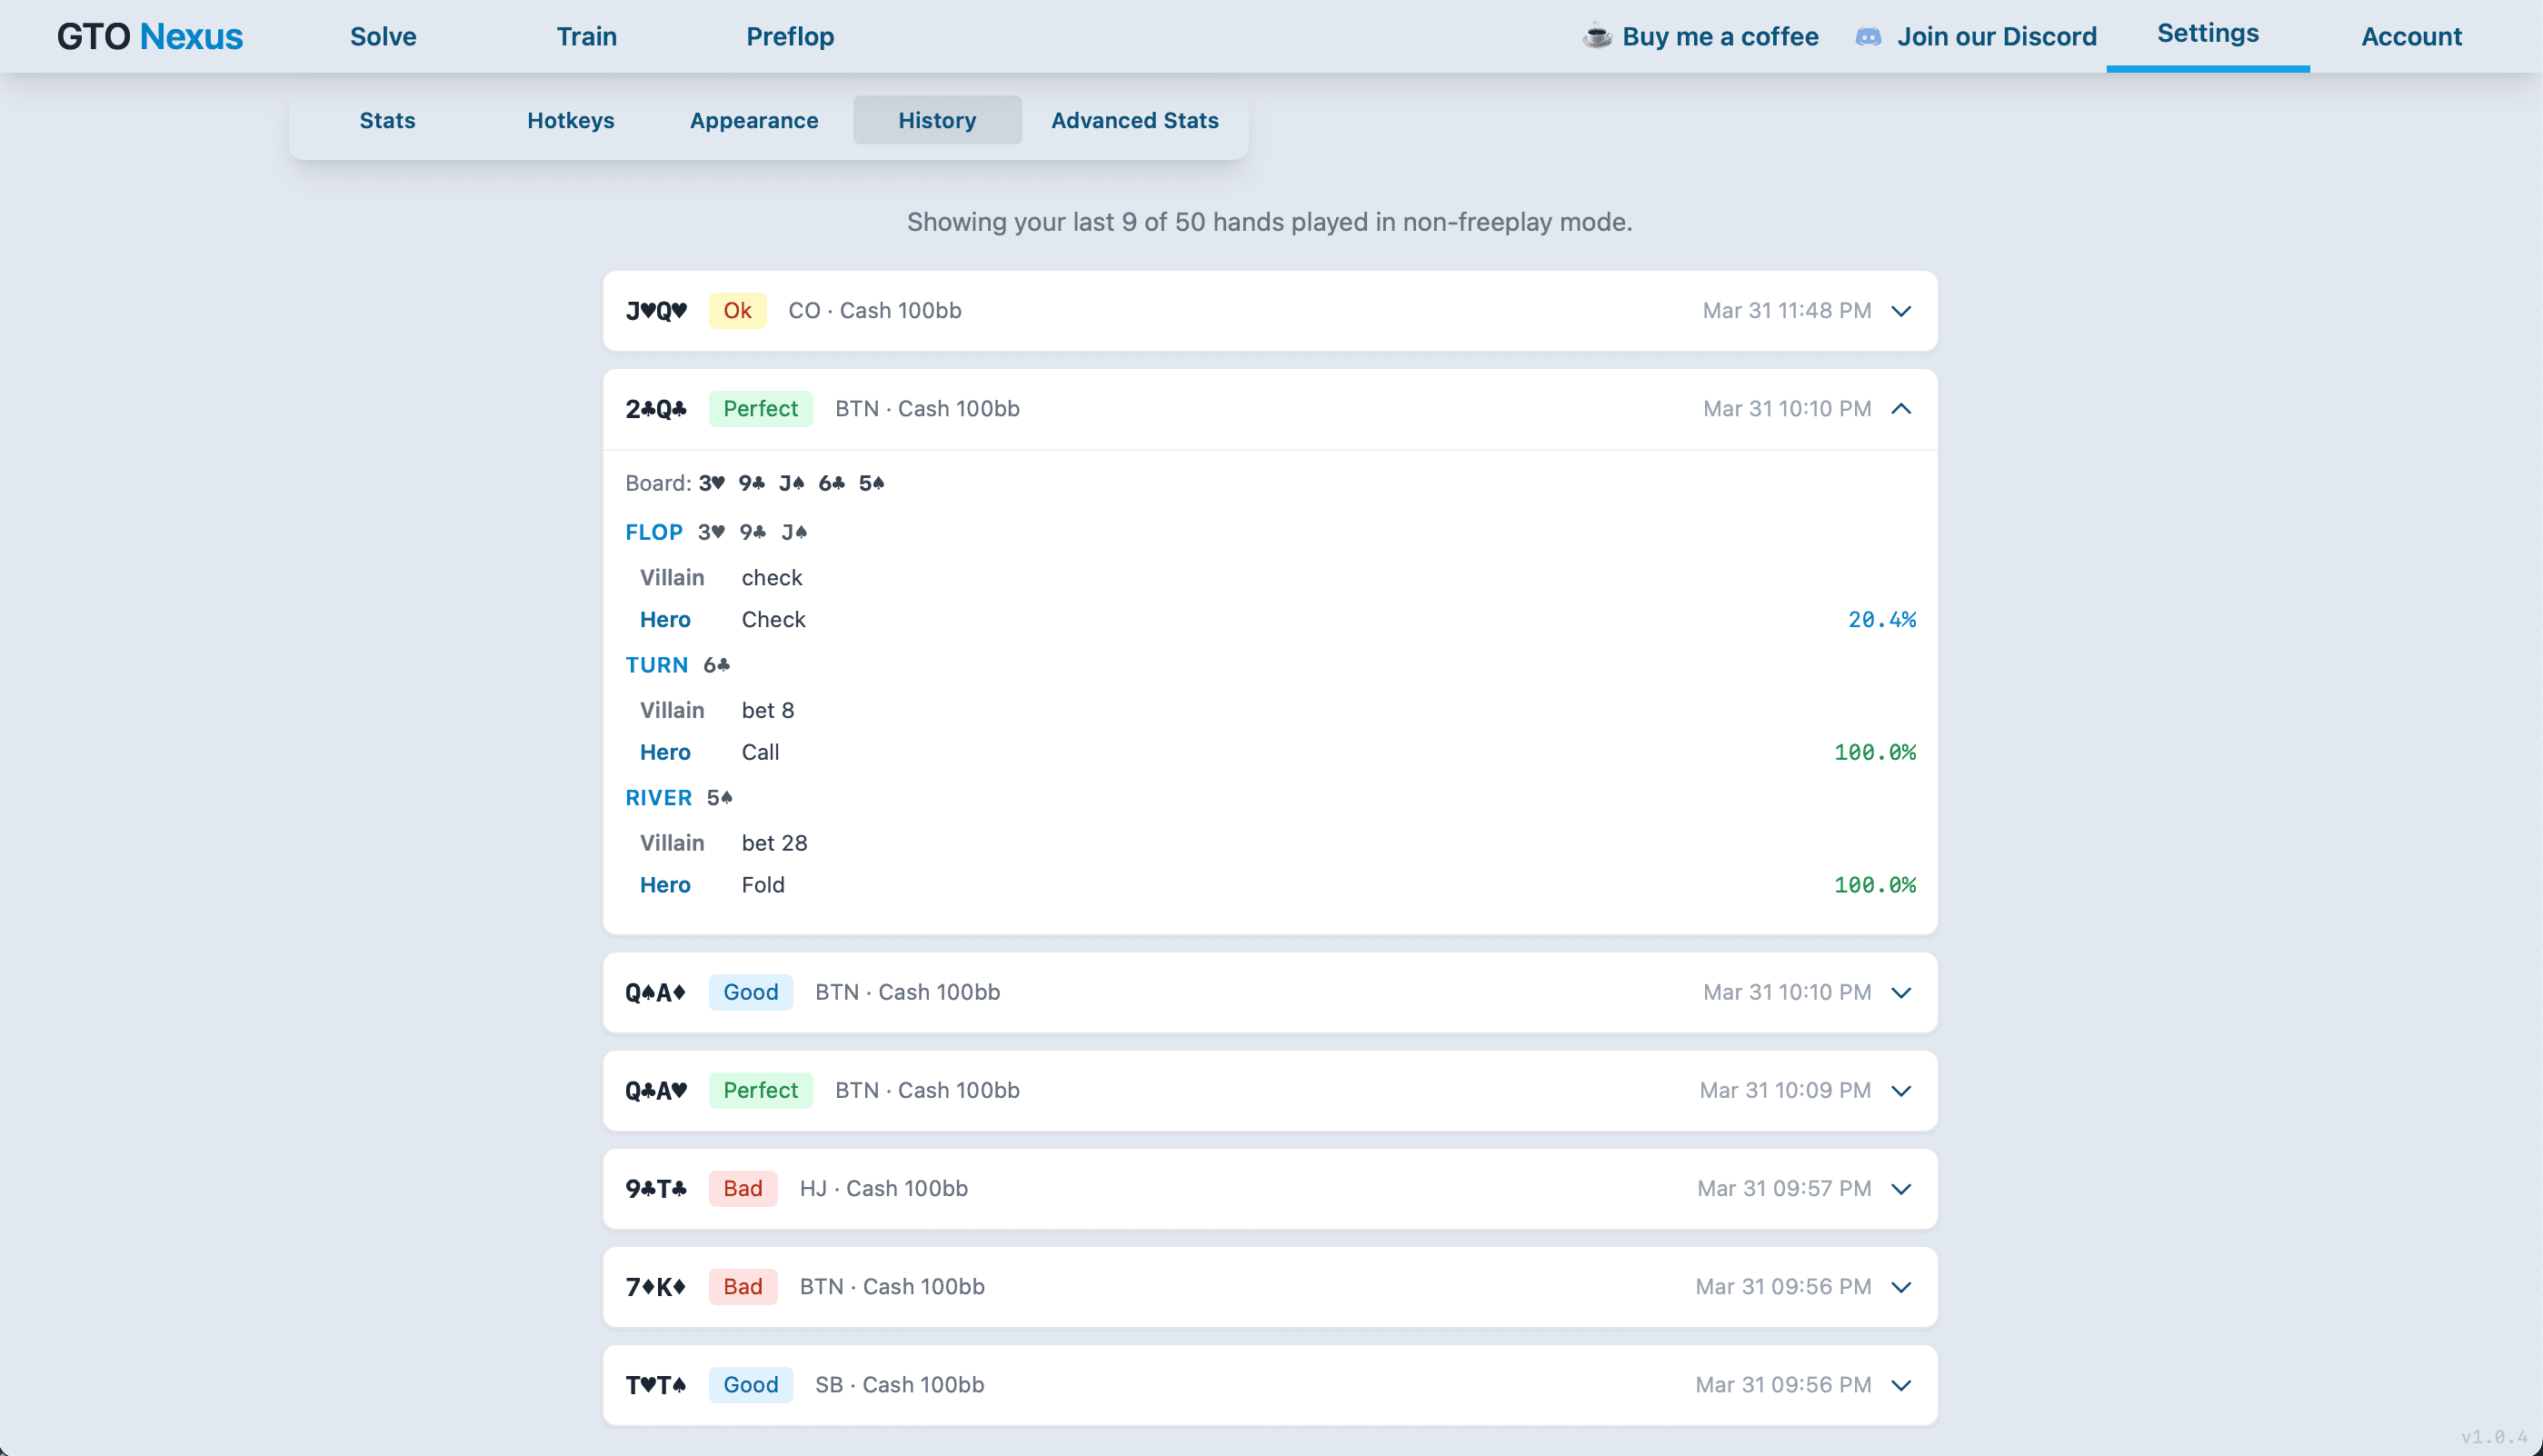Click the GTO Nexus logo
Image resolution: width=2543 pixels, height=1456 pixels.
[x=149, y=36]
